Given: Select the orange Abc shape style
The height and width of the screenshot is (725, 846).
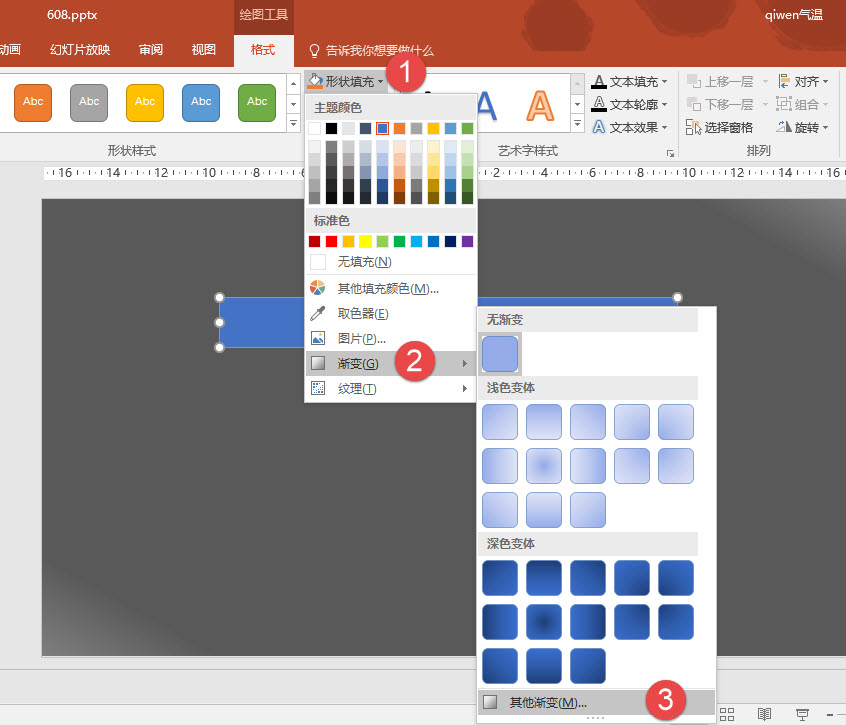Looking at the screenshot, I should tap(33, 102).
